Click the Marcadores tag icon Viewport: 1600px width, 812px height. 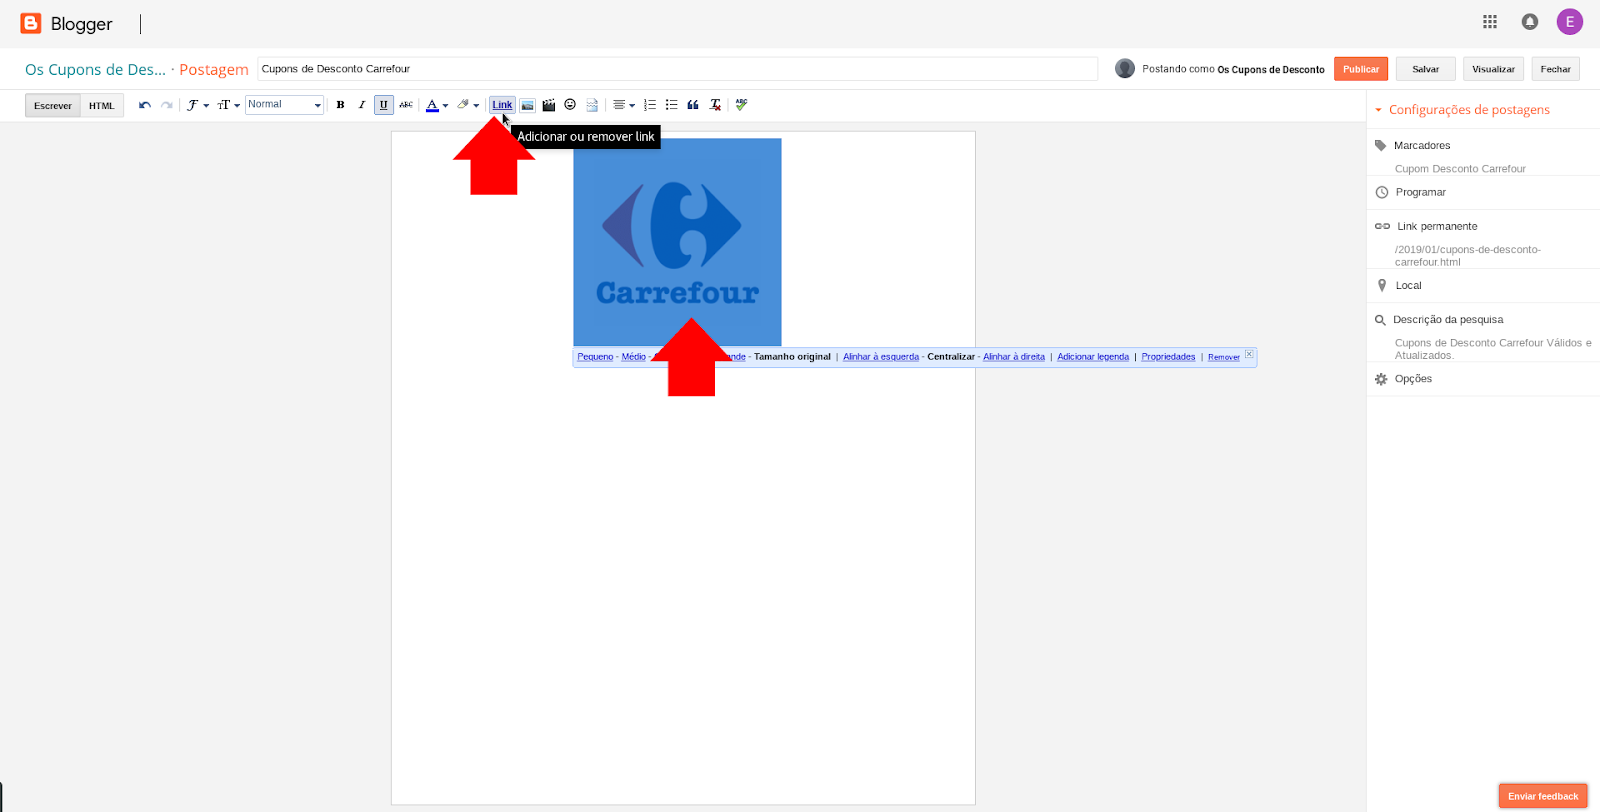[1381, 145]
